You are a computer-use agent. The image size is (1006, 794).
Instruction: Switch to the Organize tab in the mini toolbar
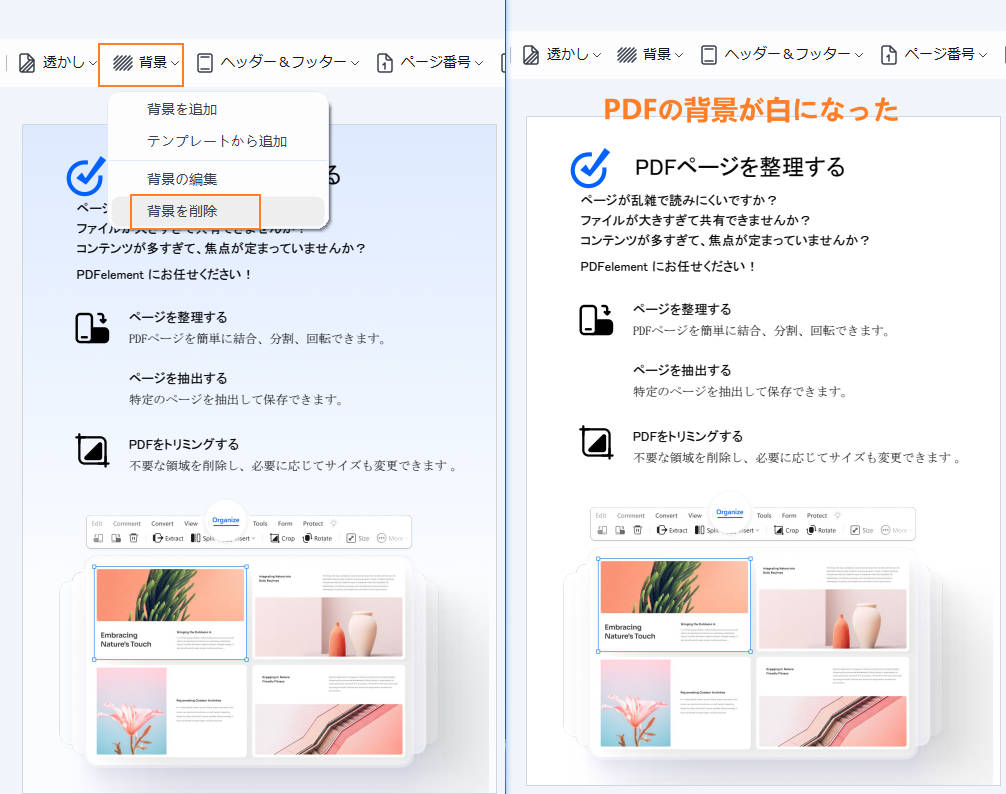click(x=226, y=519)
